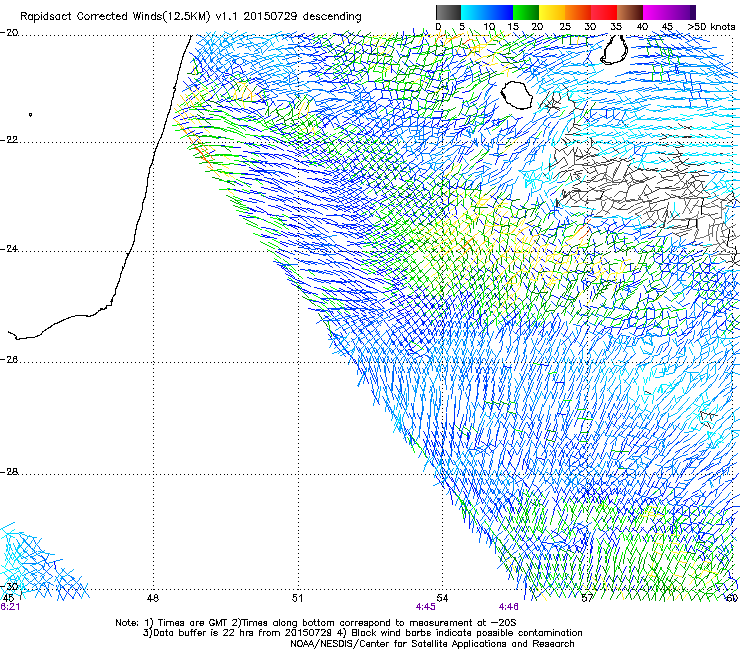Select the brown 35-40 knots legend swatch
The width and height of the screenshot is (740, 650).
[x=630, y=12]
